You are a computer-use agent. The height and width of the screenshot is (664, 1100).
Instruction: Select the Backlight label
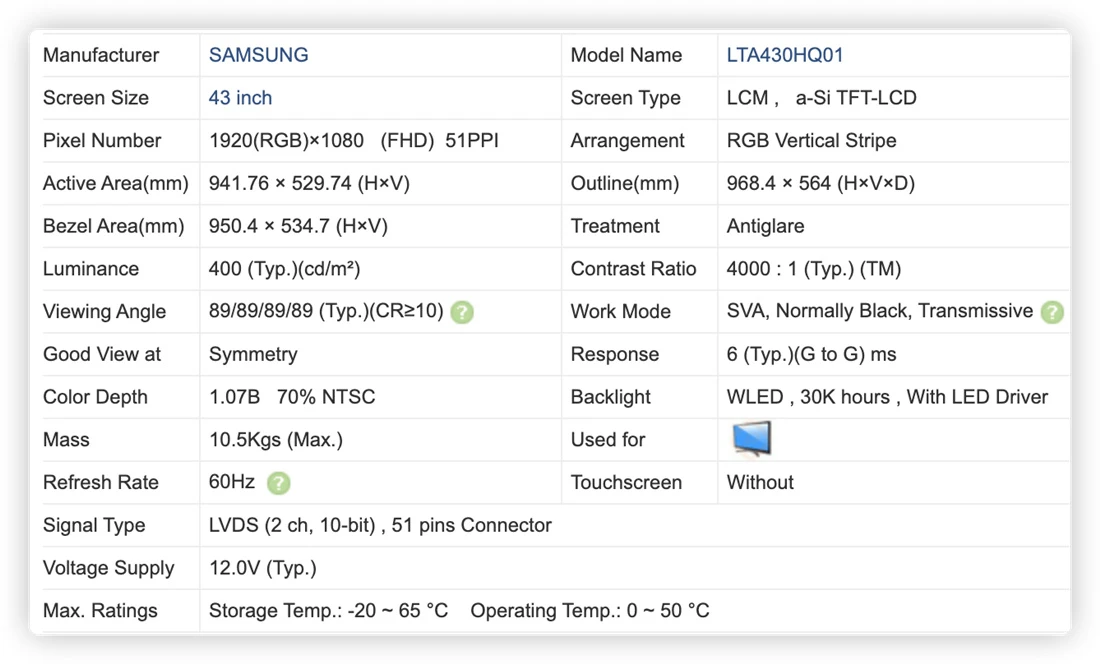click(611, 398)
